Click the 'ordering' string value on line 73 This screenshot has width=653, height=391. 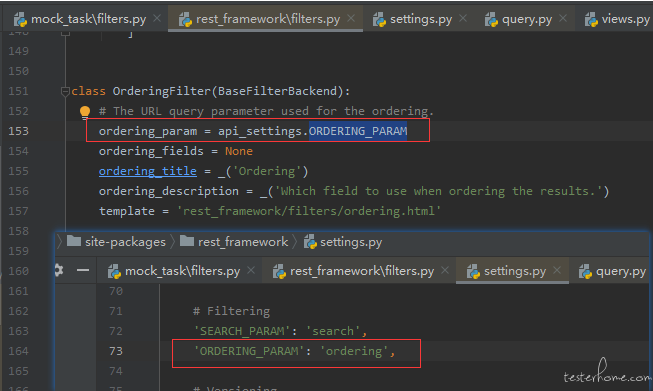[x=354, y=351]
